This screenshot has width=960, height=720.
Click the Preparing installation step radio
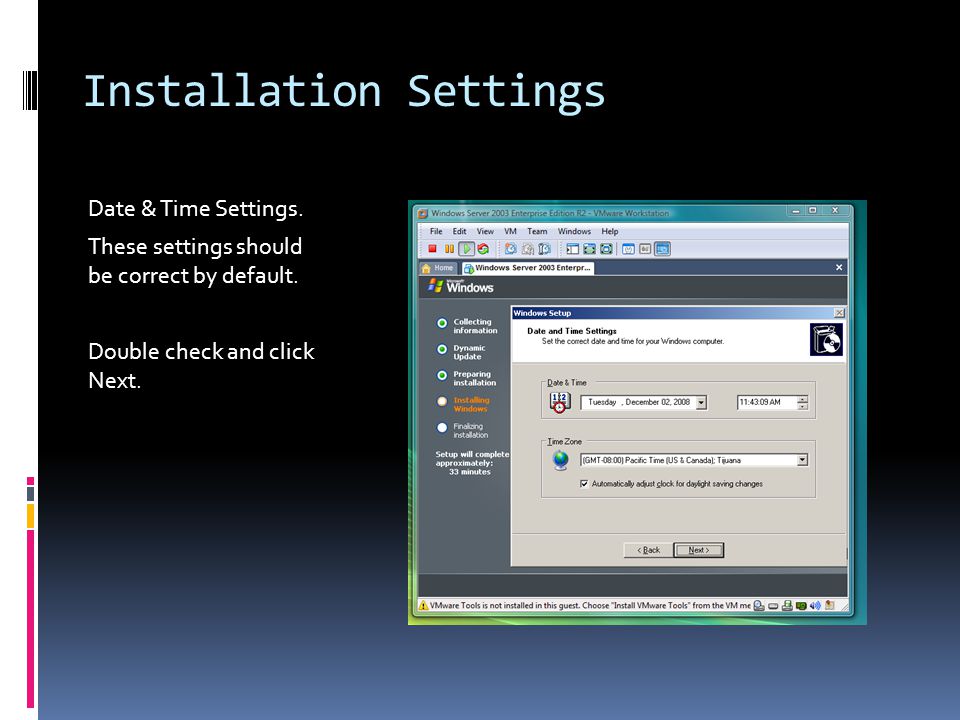(x=442, y=376)
